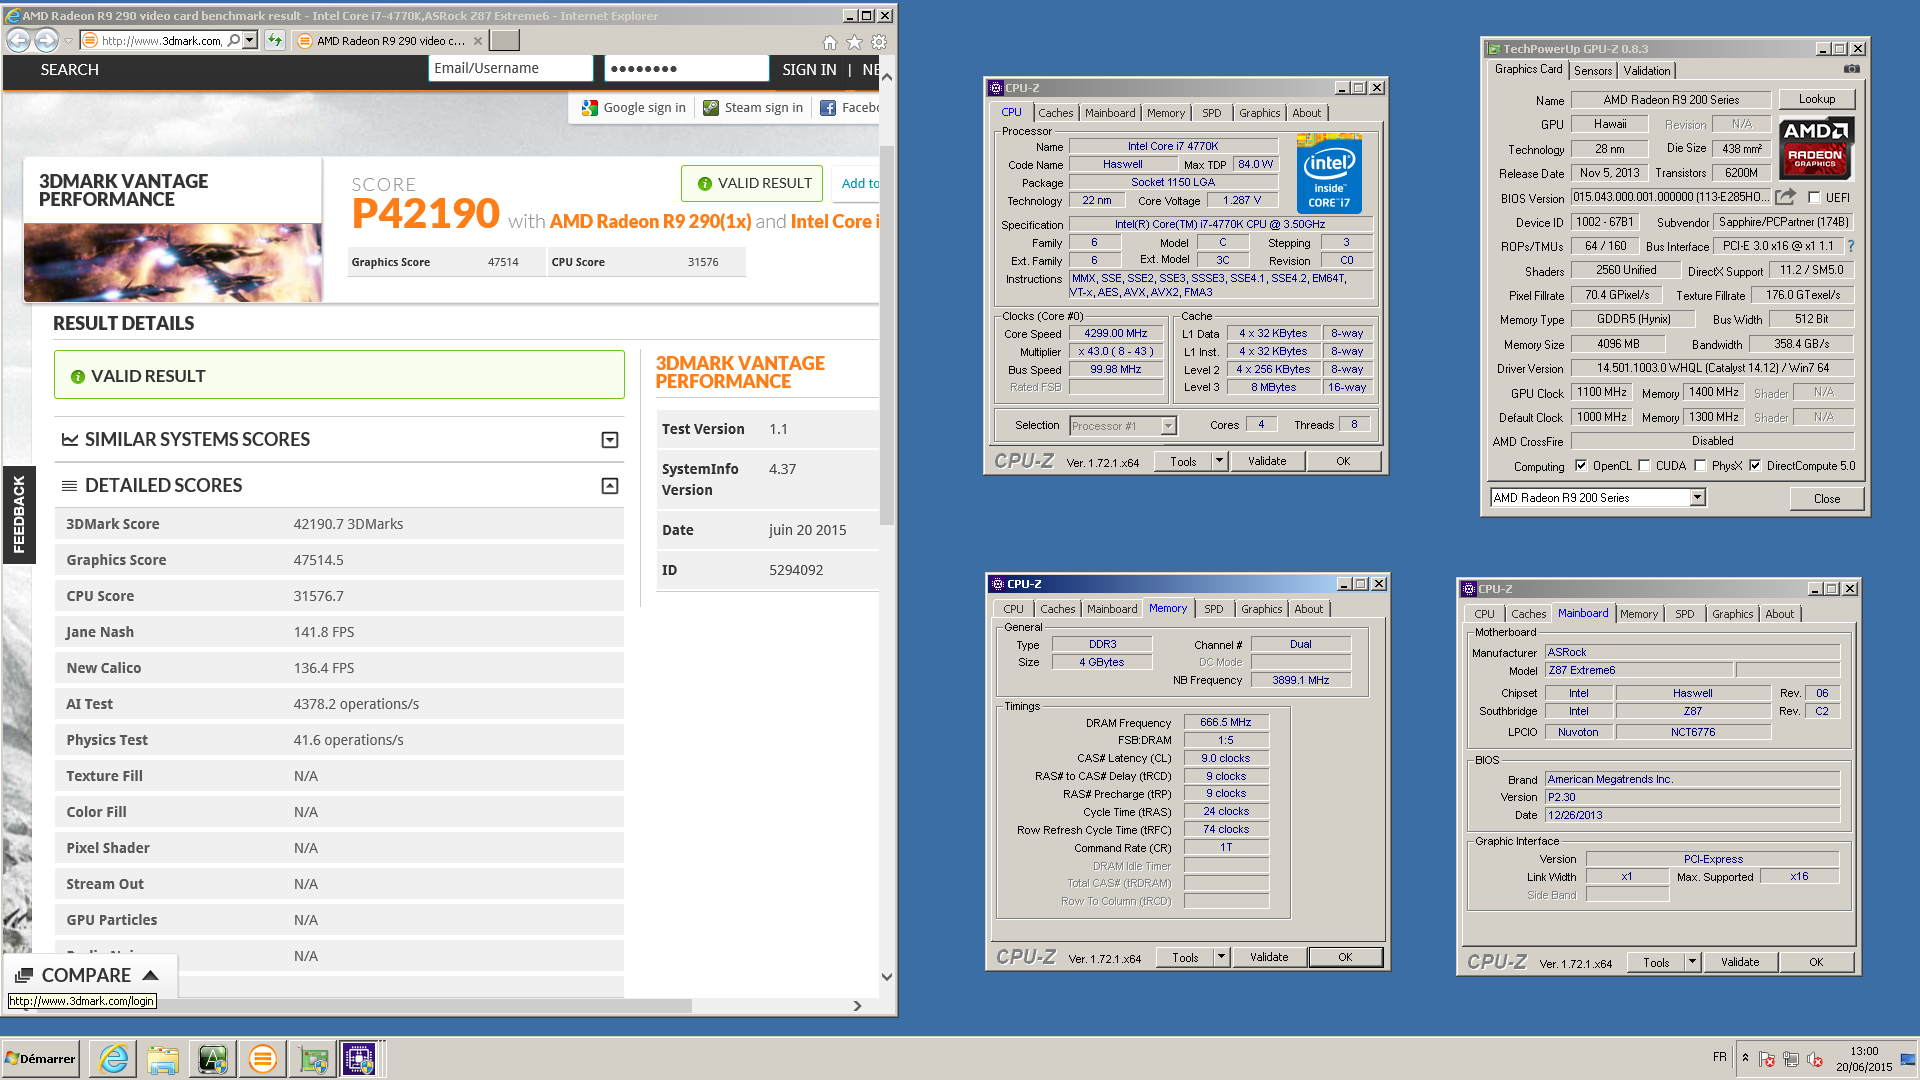The height and width of the screenshot is (1080, 1920).
Task: Click the AMD Radeon Graphics logo
Action: [x=1816, y=147]
